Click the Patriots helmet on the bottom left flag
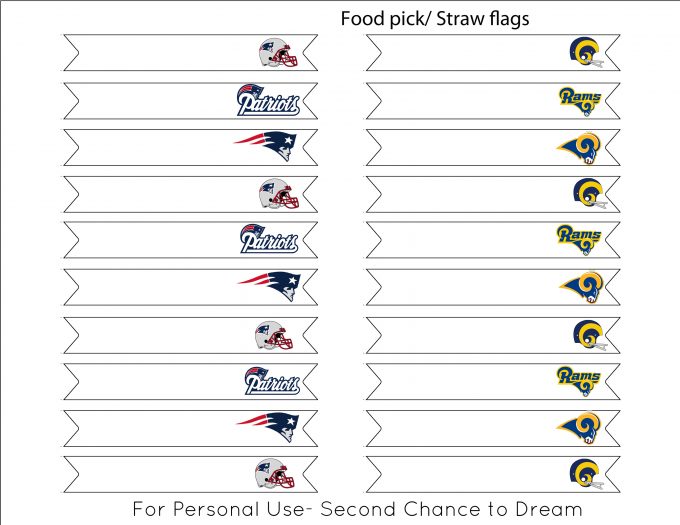The height and width of the screenshot is (525, 680). (x=275, y=473)
